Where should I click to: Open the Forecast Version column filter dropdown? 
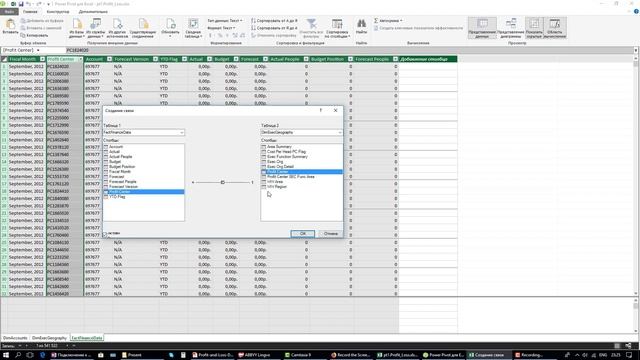pos(155,59)
